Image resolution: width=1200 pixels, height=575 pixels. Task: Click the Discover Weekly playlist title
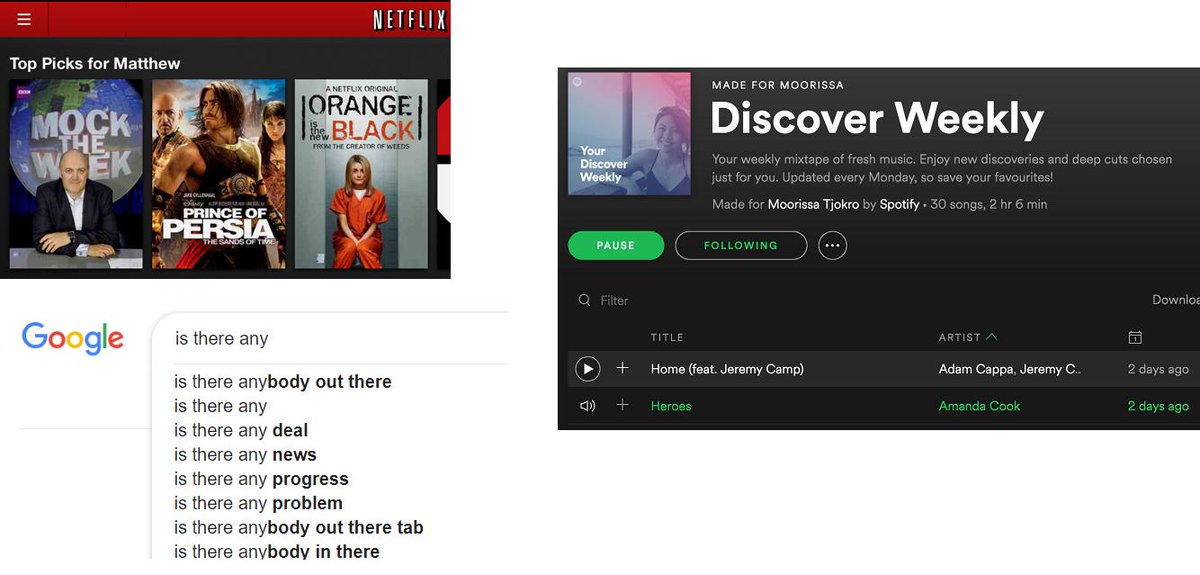coord(877,120)
